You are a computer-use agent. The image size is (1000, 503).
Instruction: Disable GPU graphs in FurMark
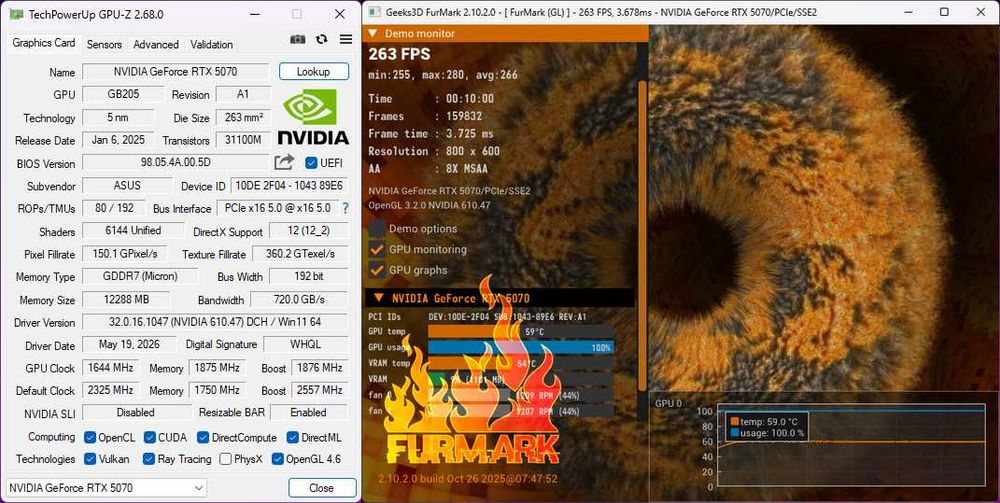click(377, 270)
